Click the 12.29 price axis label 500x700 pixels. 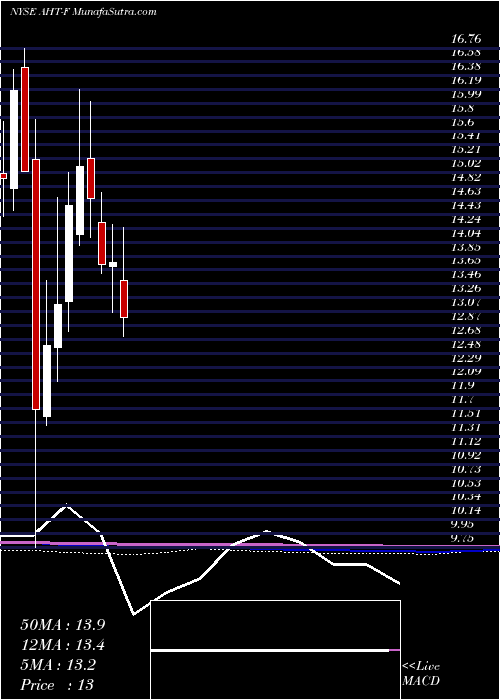pyautogui.click(x=466, y=358)
